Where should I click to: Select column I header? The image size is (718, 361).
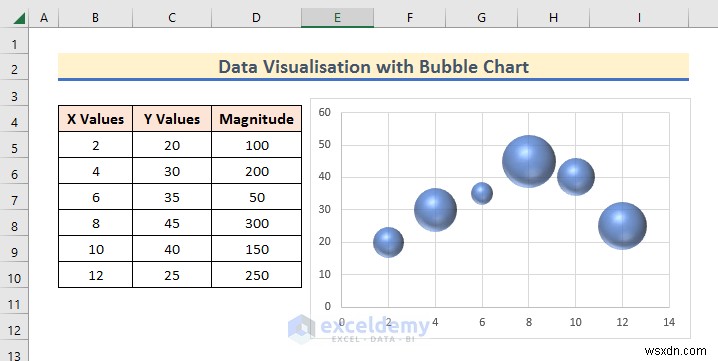point(639,18)
